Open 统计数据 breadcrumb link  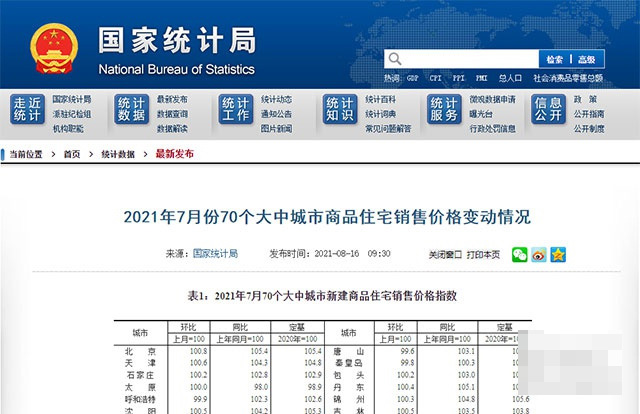[x=119, y=154]
